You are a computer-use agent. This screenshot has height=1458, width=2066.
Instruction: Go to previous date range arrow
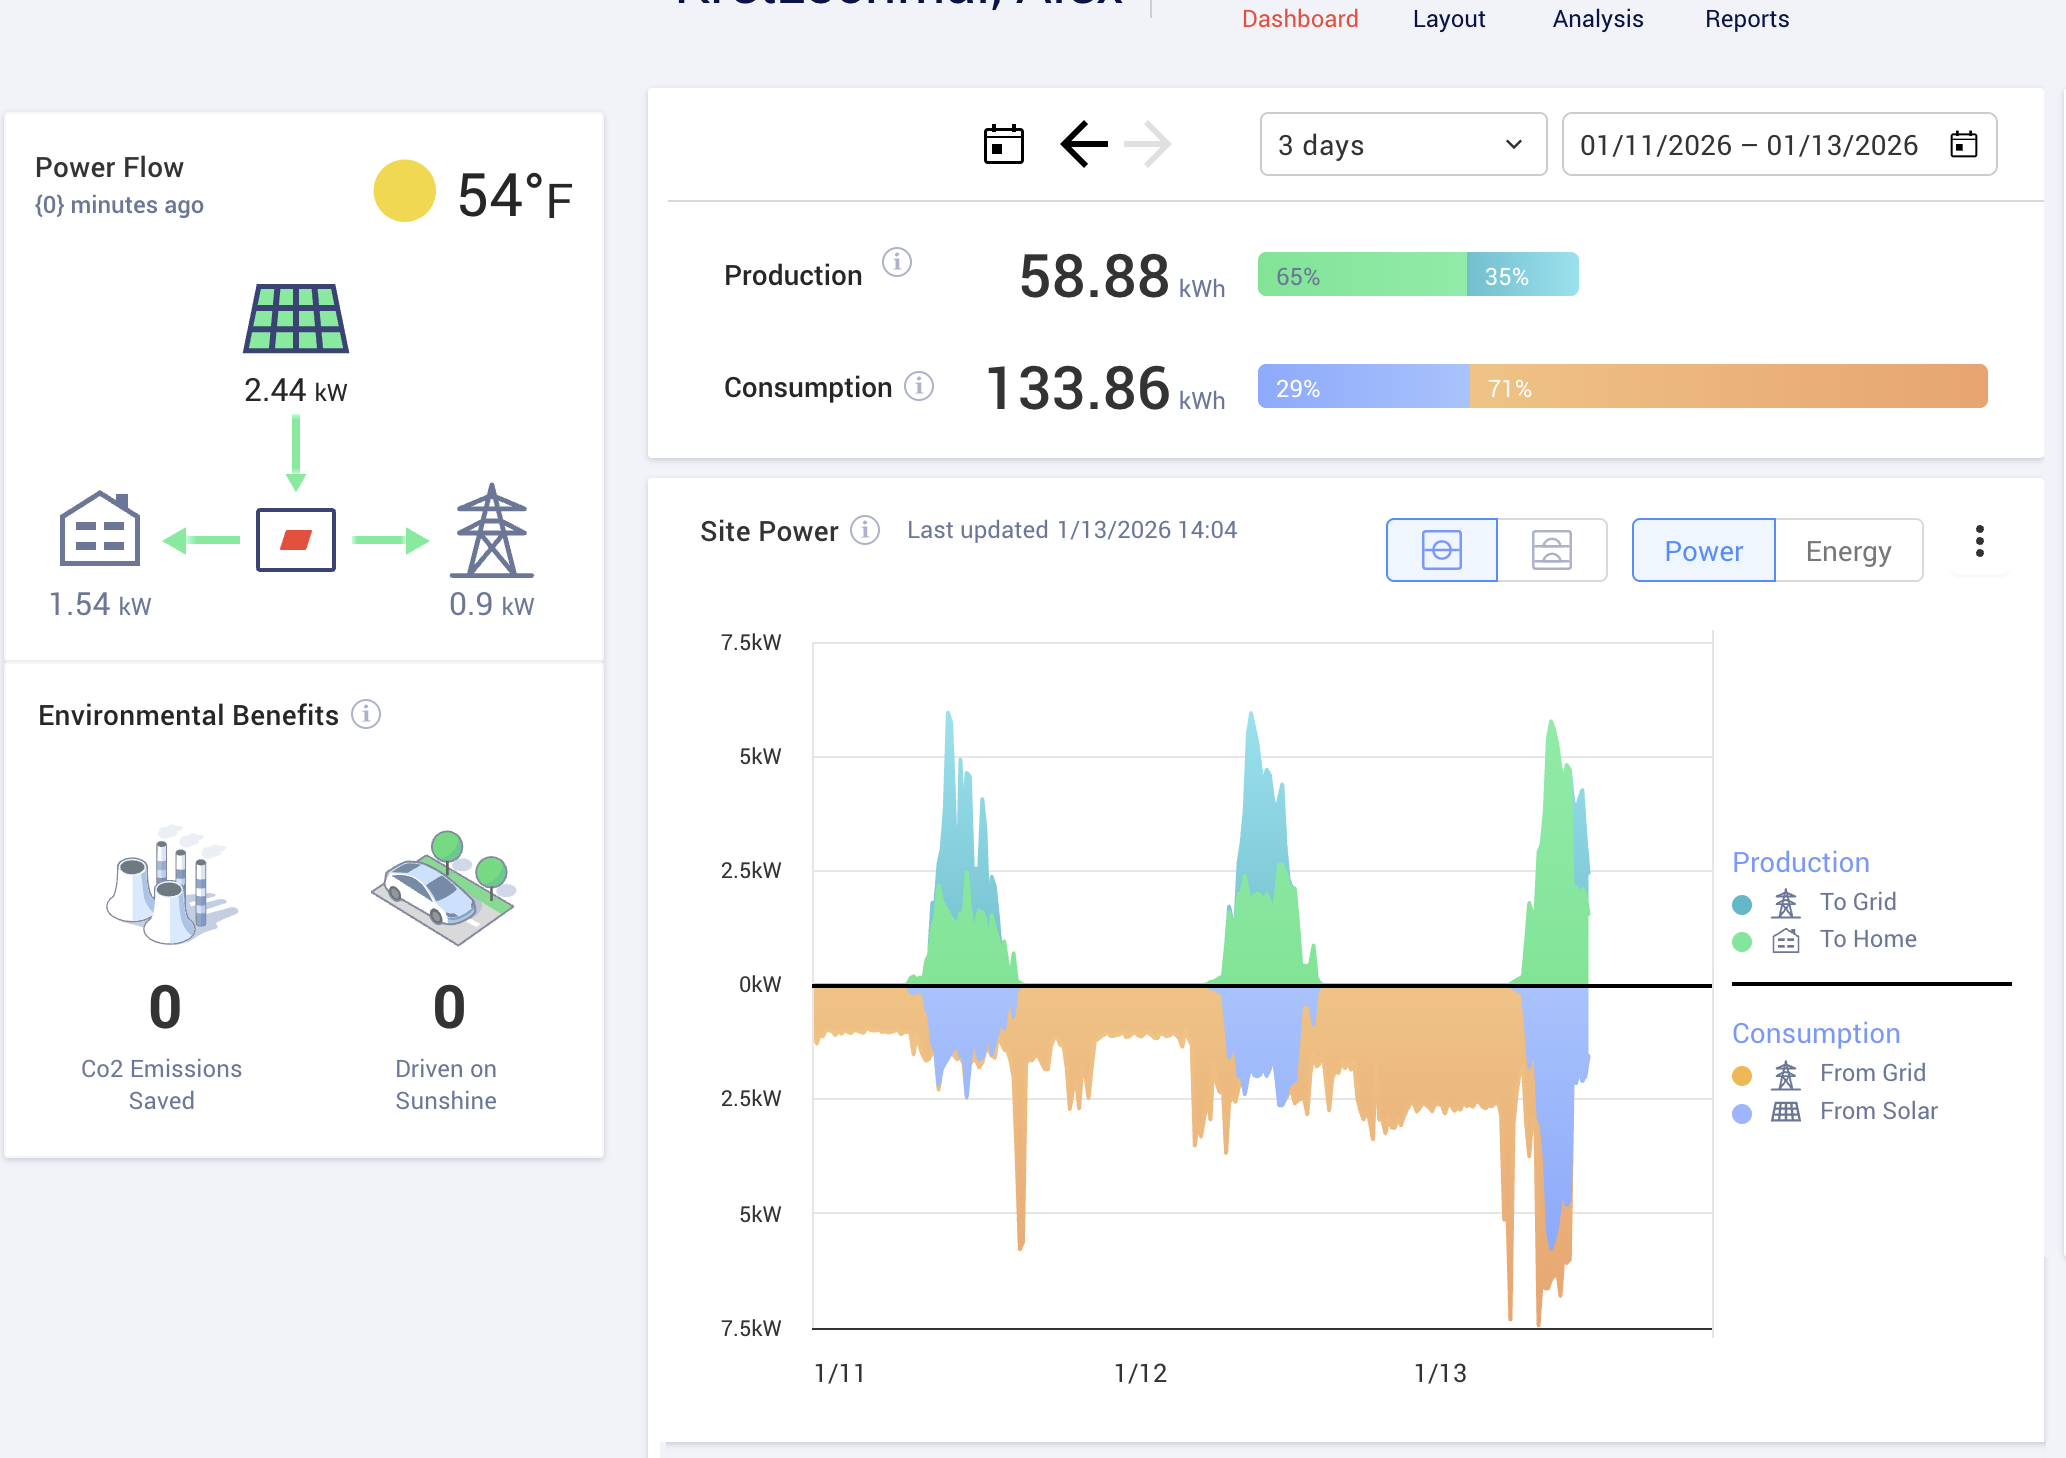[x=1084, y=145]
